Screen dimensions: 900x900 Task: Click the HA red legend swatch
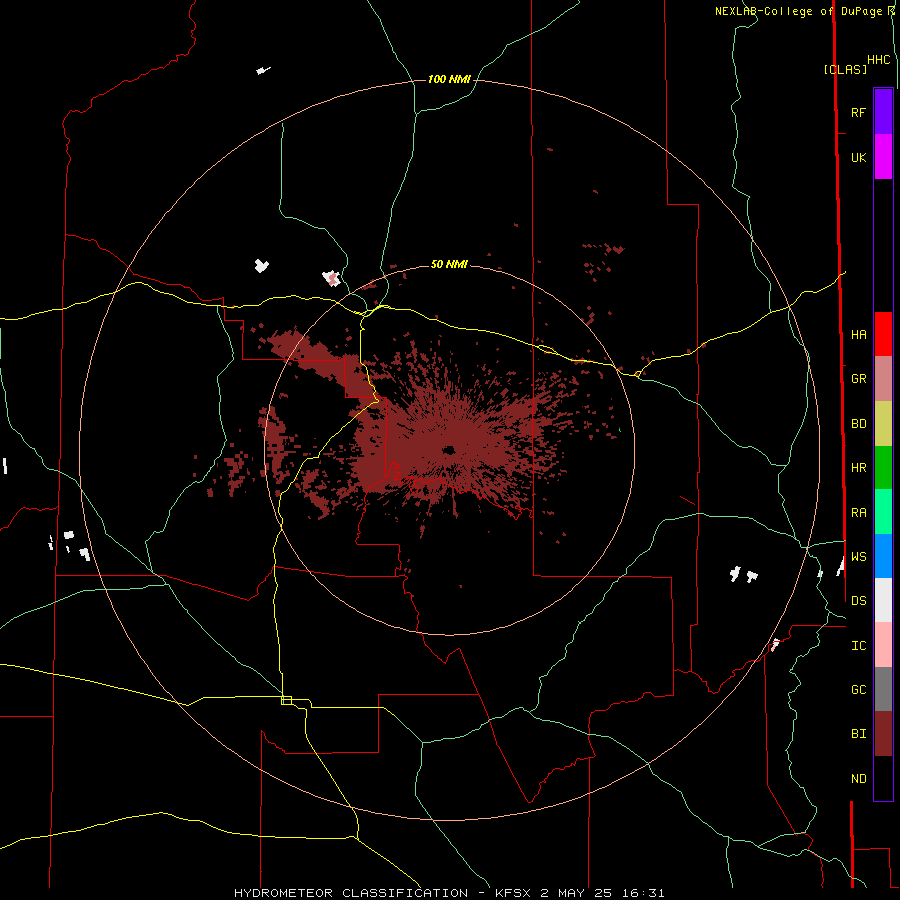(883, 334)
